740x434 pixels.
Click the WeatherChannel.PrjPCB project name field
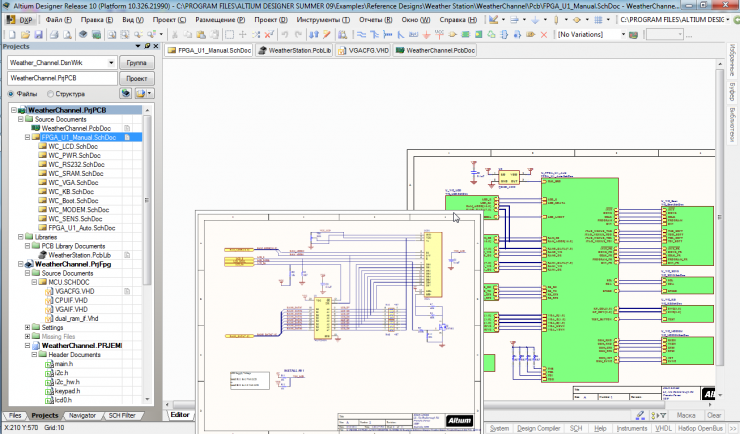pos(62,78)
